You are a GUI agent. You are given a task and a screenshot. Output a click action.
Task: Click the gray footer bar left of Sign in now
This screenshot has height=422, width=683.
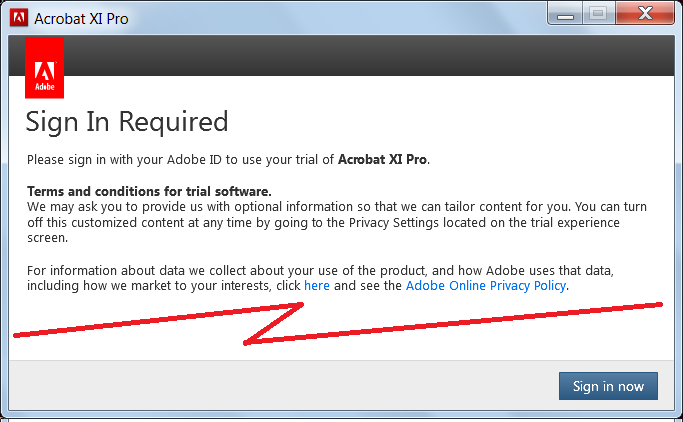pyautogui.click(x=283, y=385)
